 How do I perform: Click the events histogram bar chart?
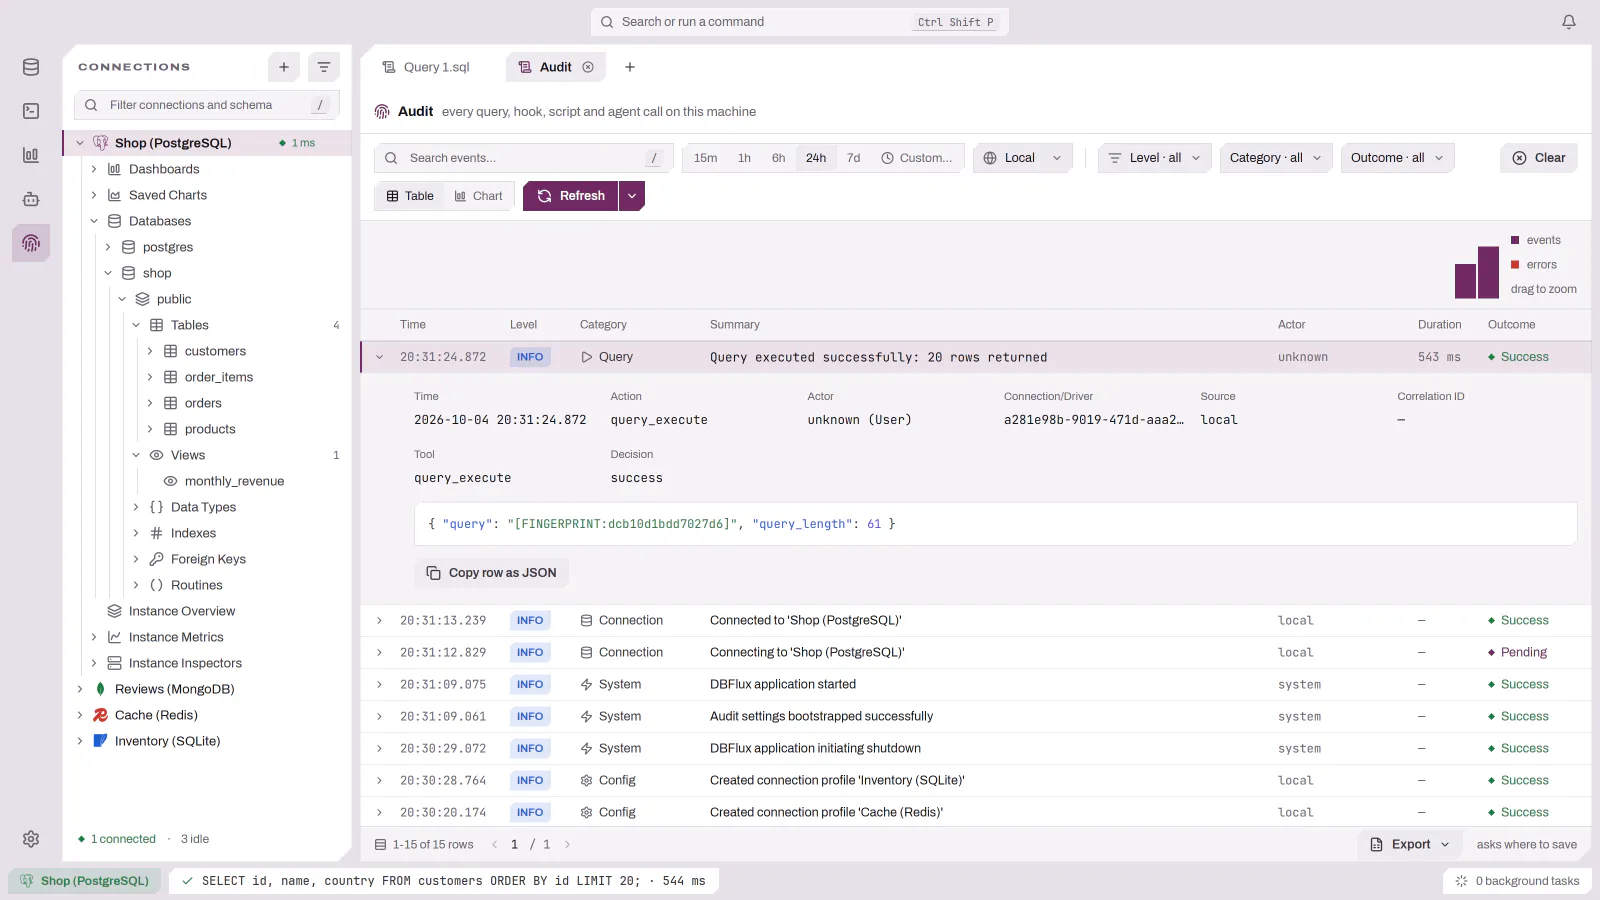tap(1477, 272)
